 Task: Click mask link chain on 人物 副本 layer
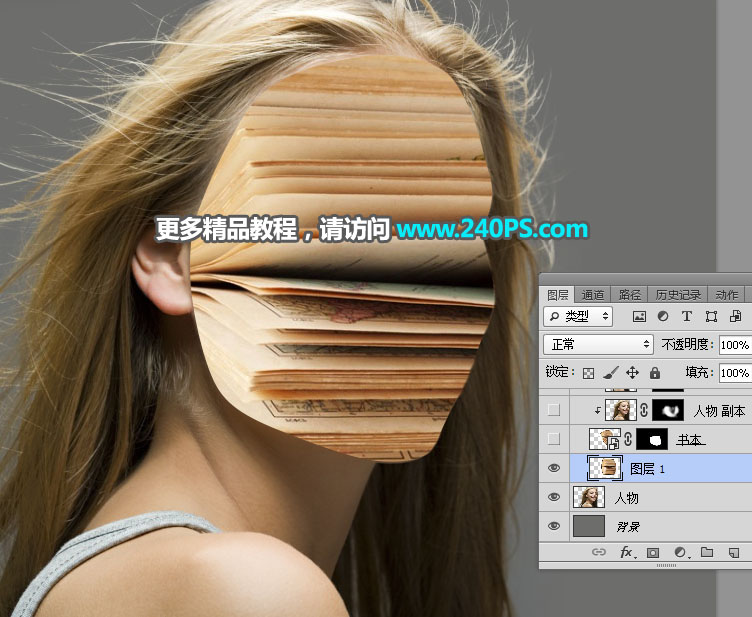coord(644,410)
